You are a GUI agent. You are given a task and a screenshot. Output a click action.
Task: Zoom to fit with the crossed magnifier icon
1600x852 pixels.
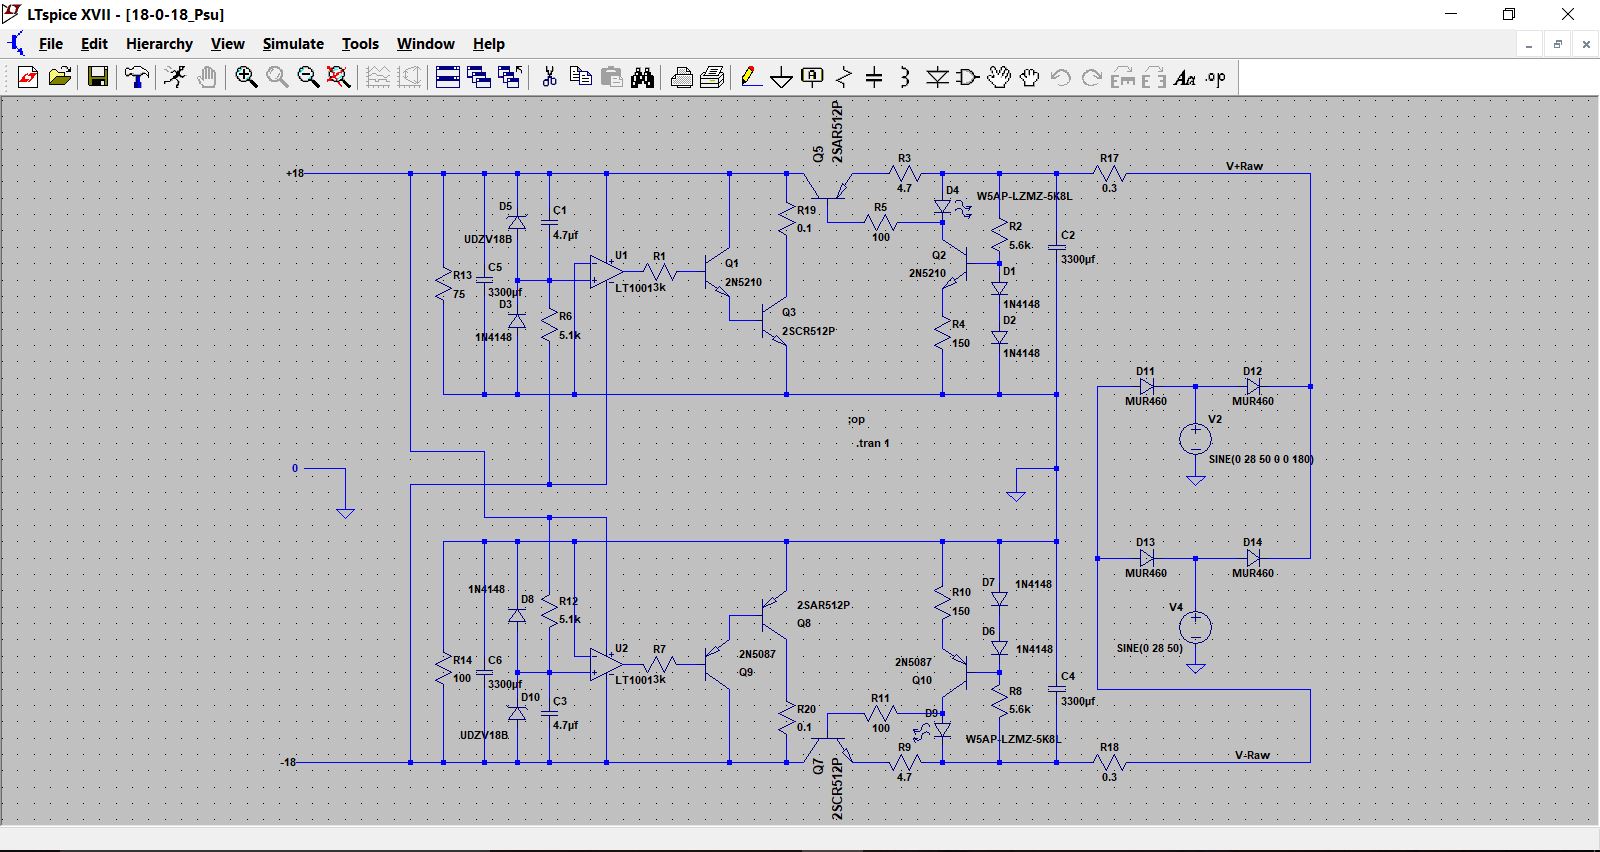[339, 77]
